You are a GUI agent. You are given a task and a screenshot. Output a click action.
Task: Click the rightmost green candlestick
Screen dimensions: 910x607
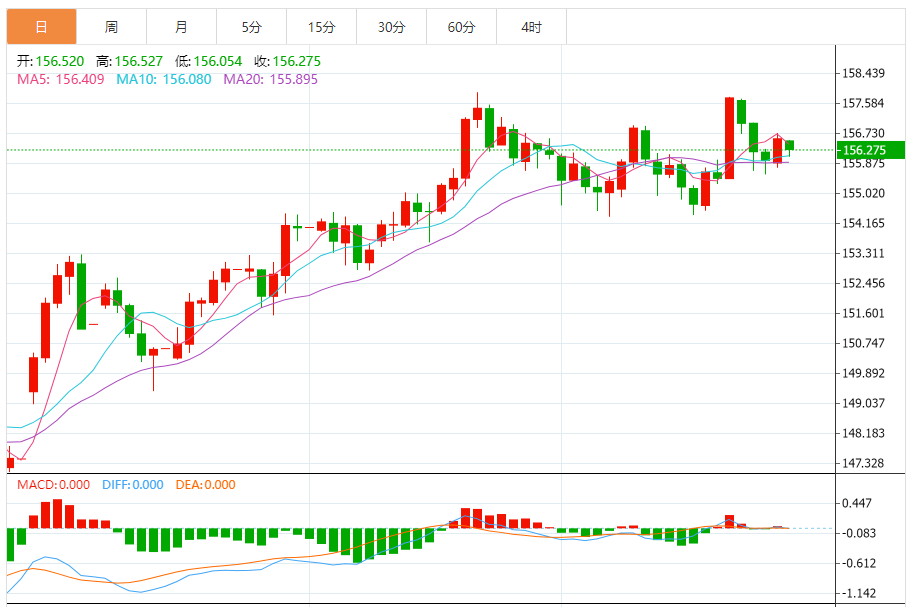coord(789,145)
